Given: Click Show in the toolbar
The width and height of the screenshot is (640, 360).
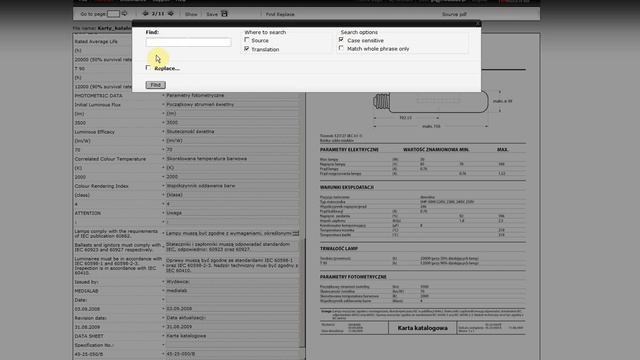Looking at the screenshot, I should click(x=191, y=14).
